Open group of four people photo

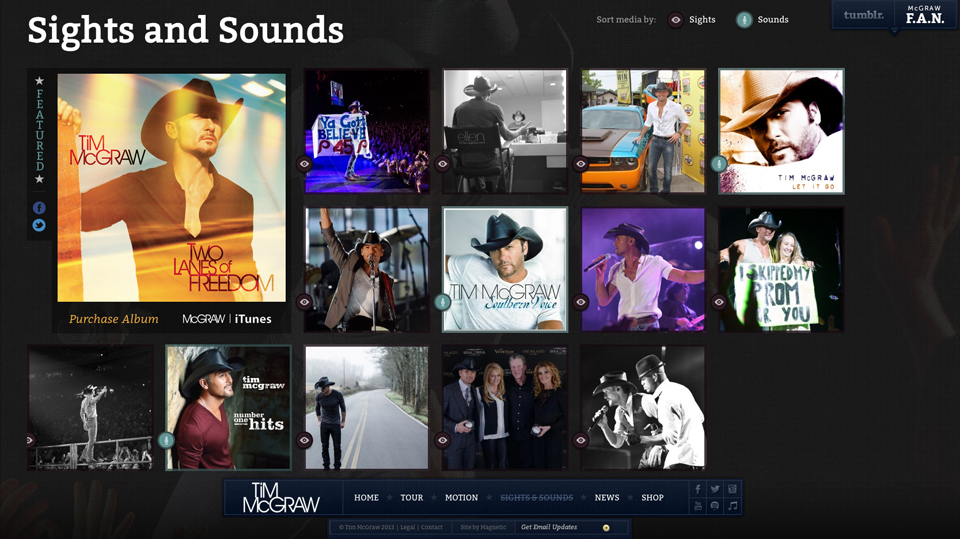click(x=505, y=408)
